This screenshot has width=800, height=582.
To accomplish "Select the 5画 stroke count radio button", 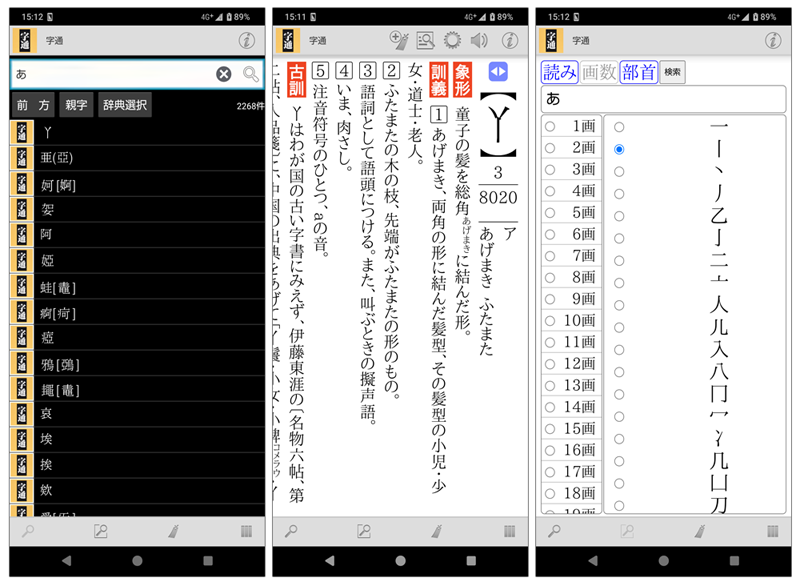I will (550, 213).
